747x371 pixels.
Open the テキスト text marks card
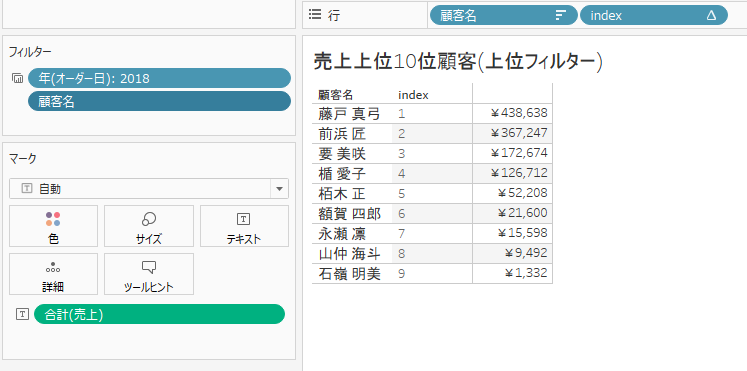tap(244, 226)
